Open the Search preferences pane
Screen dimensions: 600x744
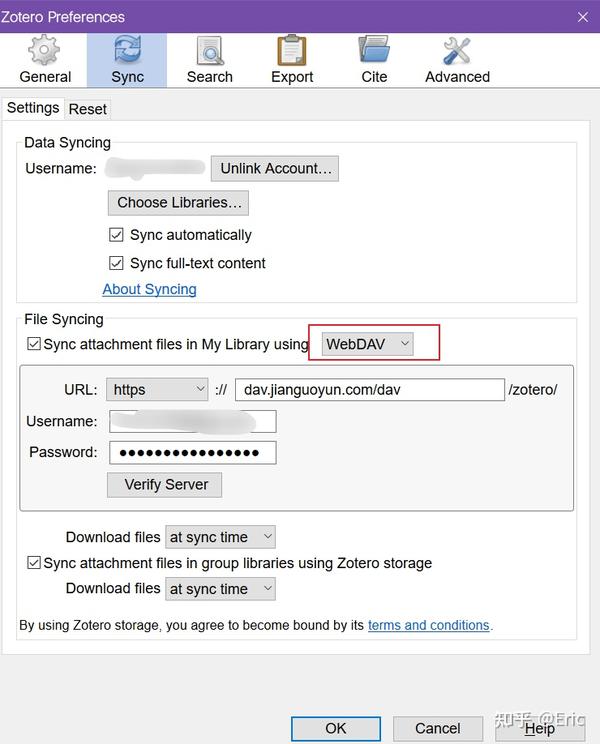point(209,60)
